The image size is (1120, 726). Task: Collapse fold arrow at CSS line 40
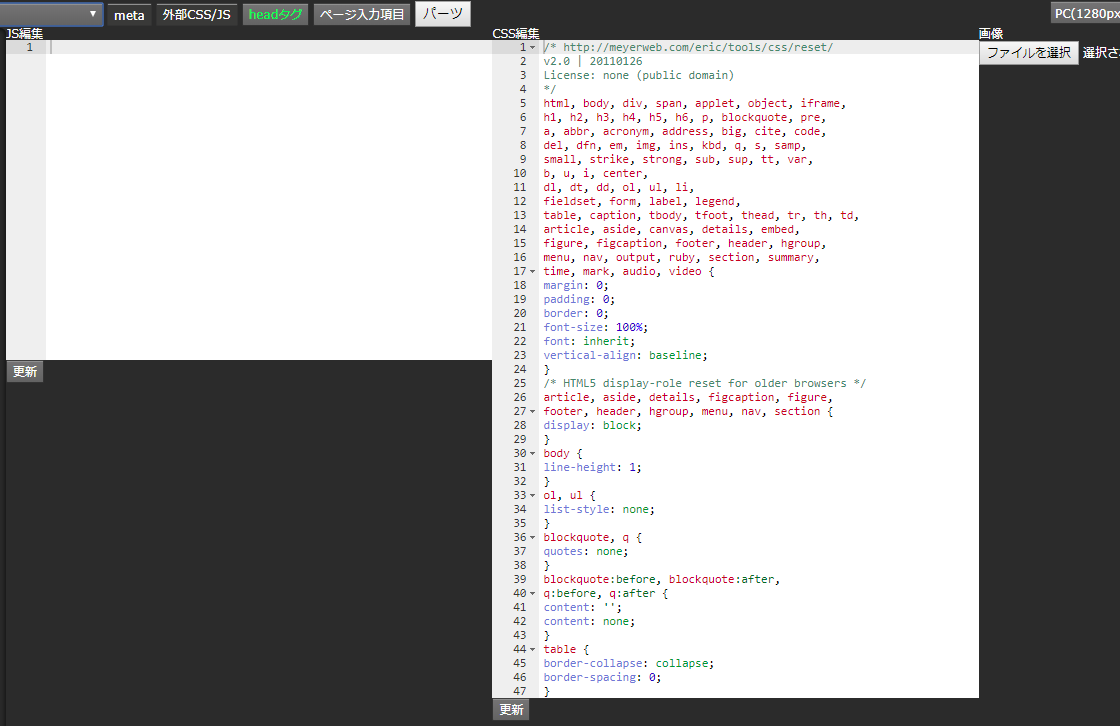point(532,594)
